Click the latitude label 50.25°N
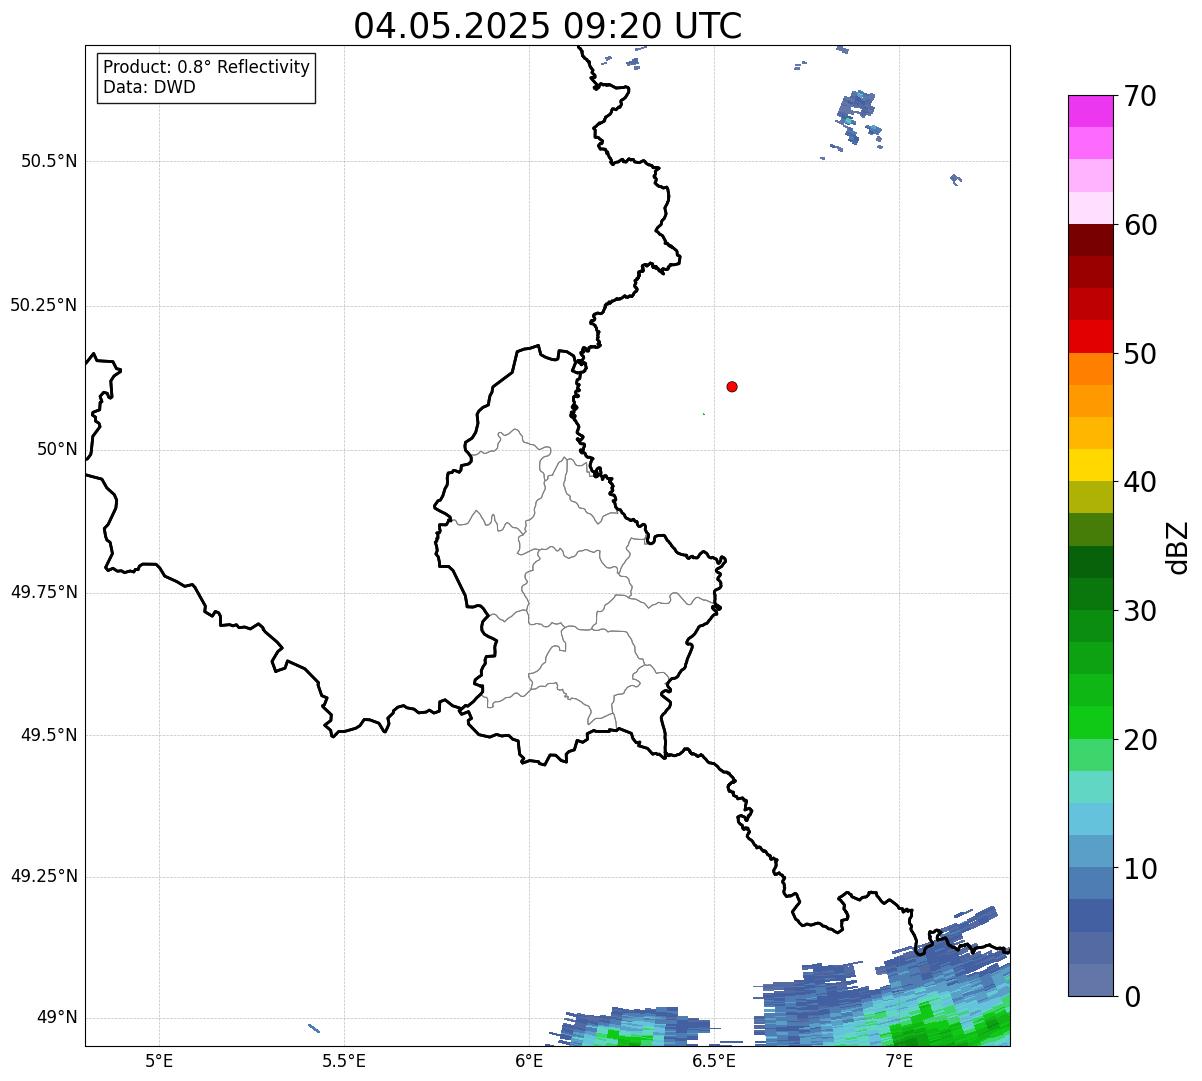 point(43,305)
